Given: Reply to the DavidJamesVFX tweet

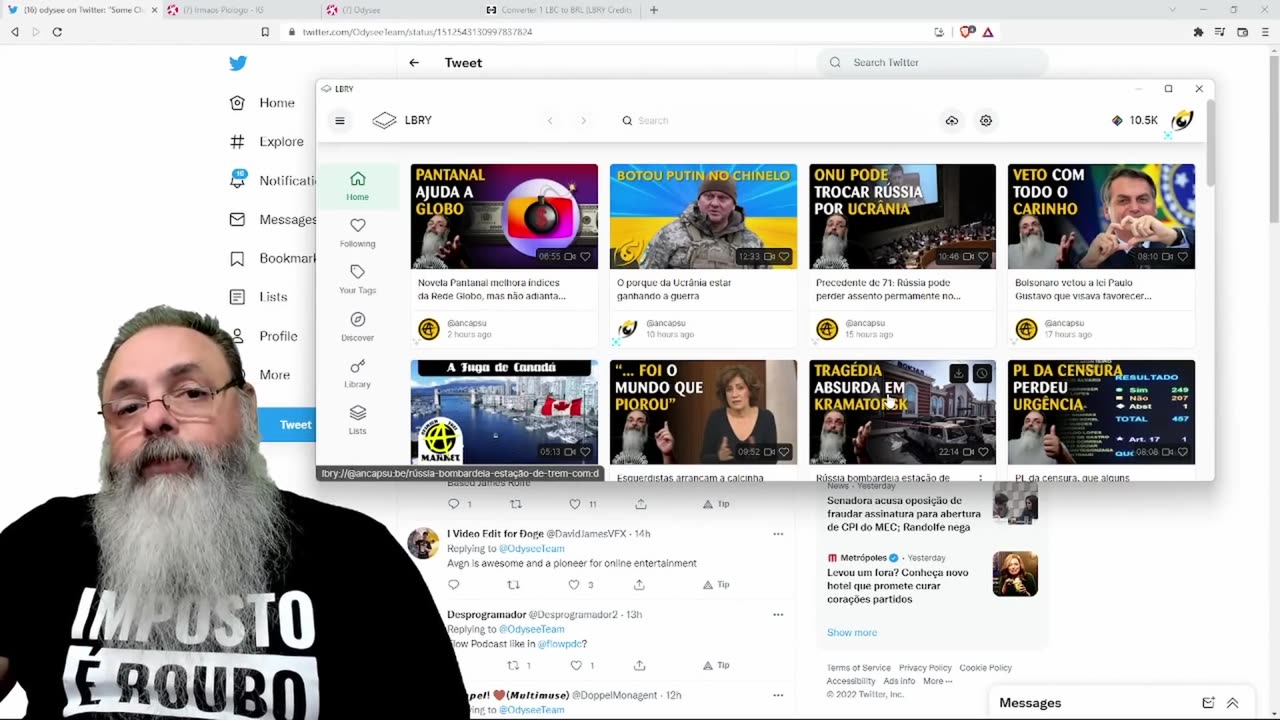Looking at the screenshot, I should pos(453,585).
